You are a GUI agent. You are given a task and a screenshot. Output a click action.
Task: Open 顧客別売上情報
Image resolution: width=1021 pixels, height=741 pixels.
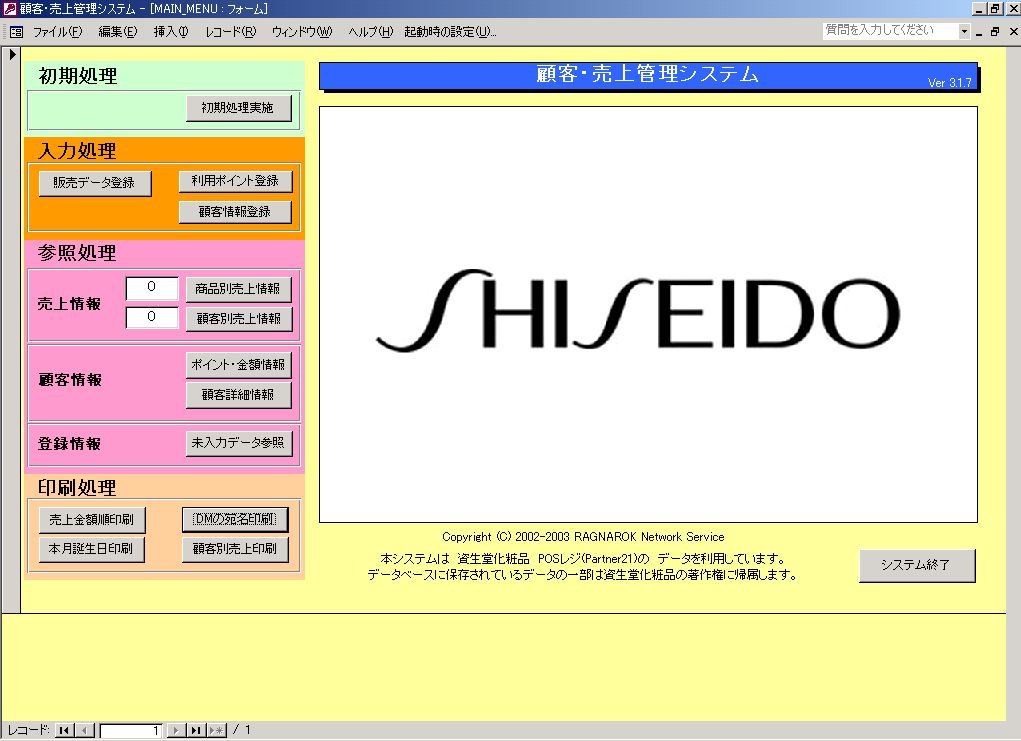coord(238,319)
